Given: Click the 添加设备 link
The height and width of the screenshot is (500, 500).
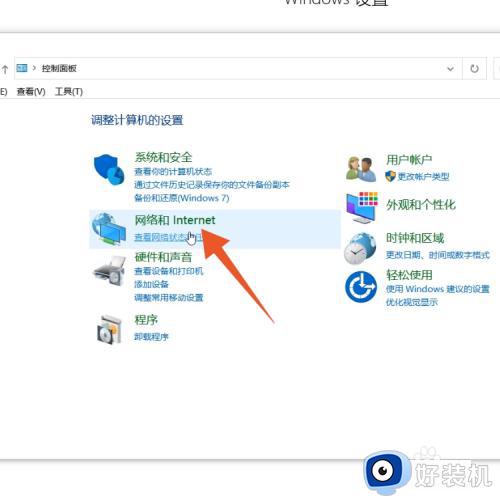Looking at the screenshot, I should click(x=151, y=284).
